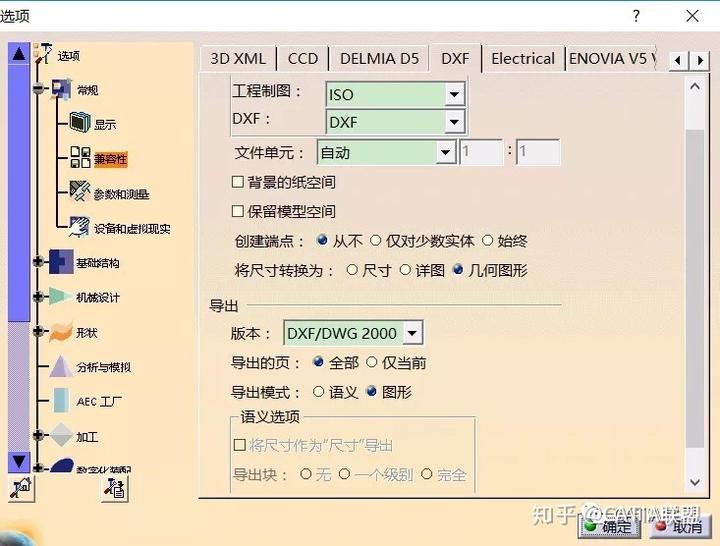The image size is (720, 546).
Task: Click the 兼容性 grid icon
Action: [80, 157]
